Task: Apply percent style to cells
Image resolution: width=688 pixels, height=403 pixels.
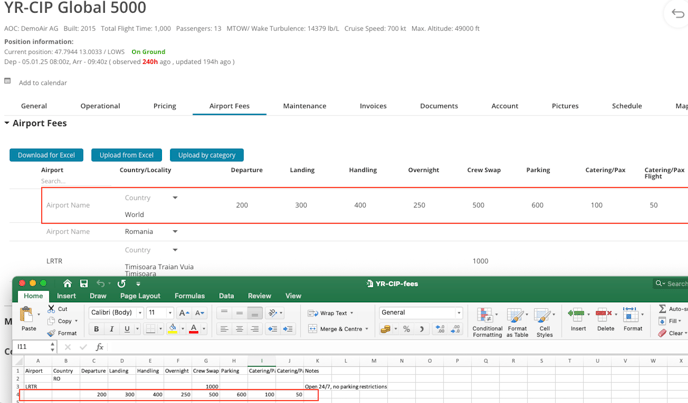Action: (407, 329)
